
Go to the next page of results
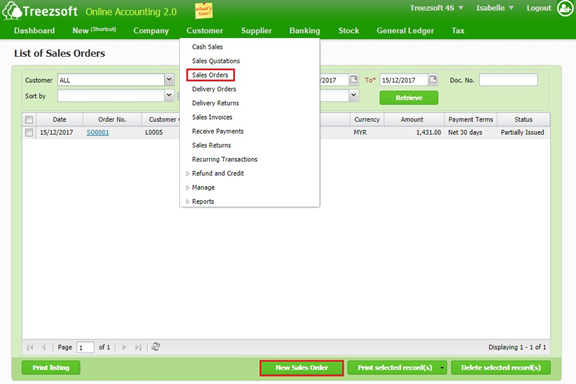(x=124, y=347)
